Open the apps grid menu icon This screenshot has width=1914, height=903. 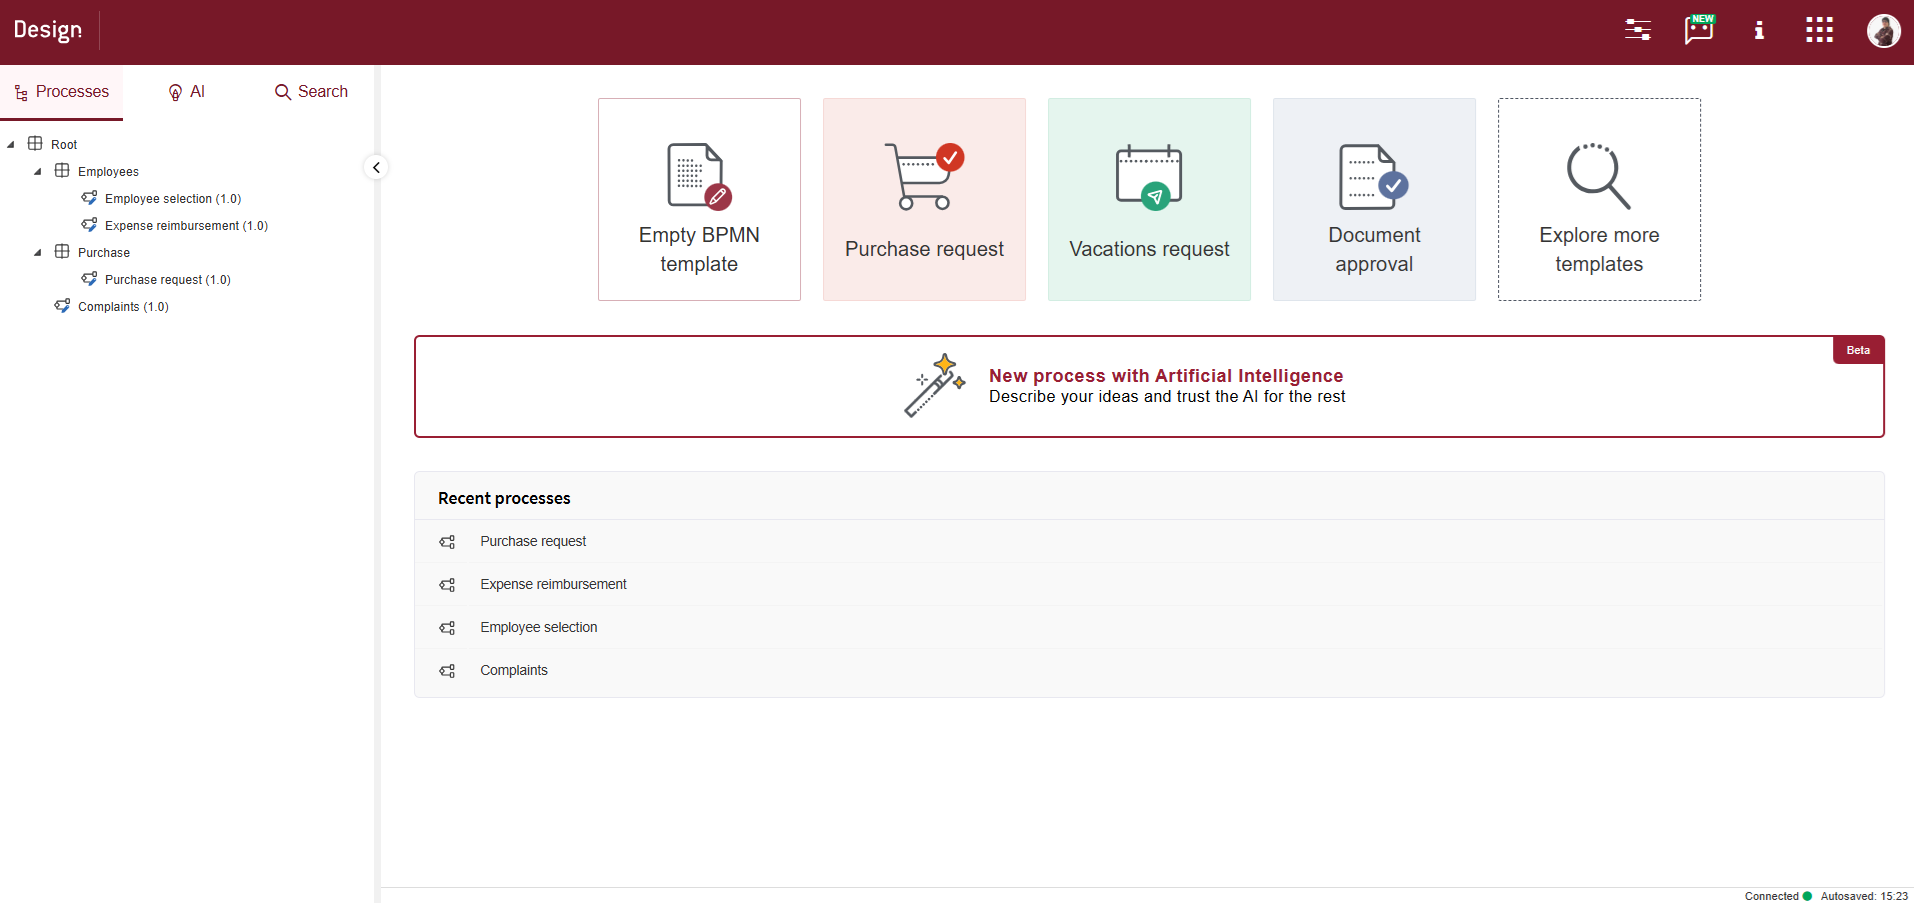point(1819,30)
